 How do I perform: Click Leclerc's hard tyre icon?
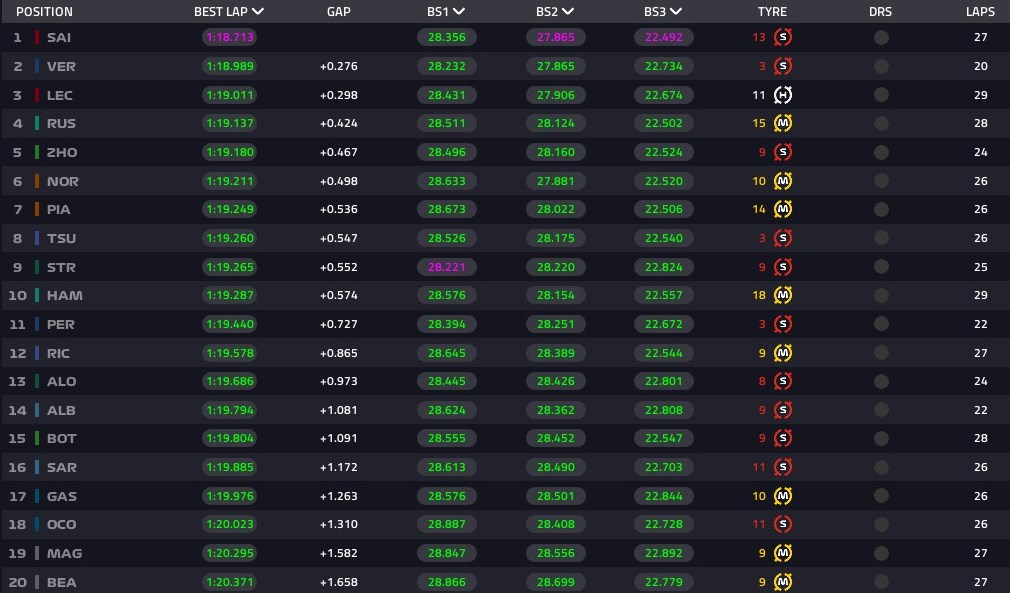pyautogui.click(x=783, y=95)
